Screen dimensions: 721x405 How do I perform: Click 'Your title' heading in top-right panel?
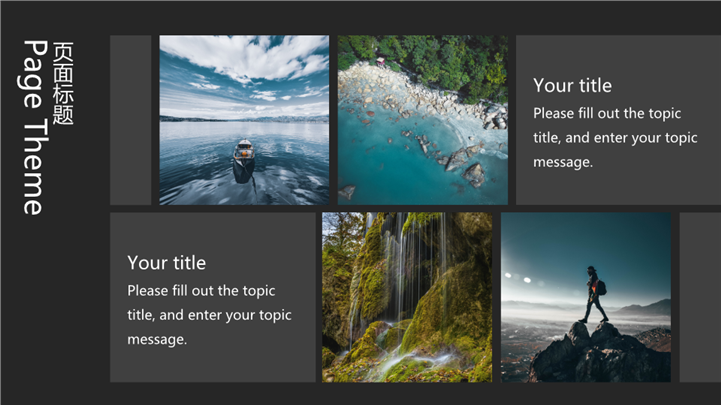click(572, 86)
